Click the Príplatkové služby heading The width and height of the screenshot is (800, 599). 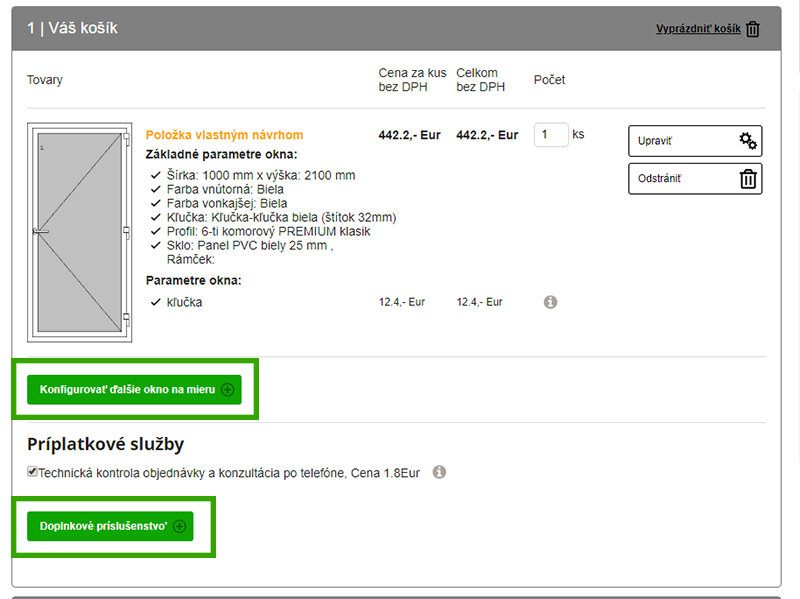point(105,444)
